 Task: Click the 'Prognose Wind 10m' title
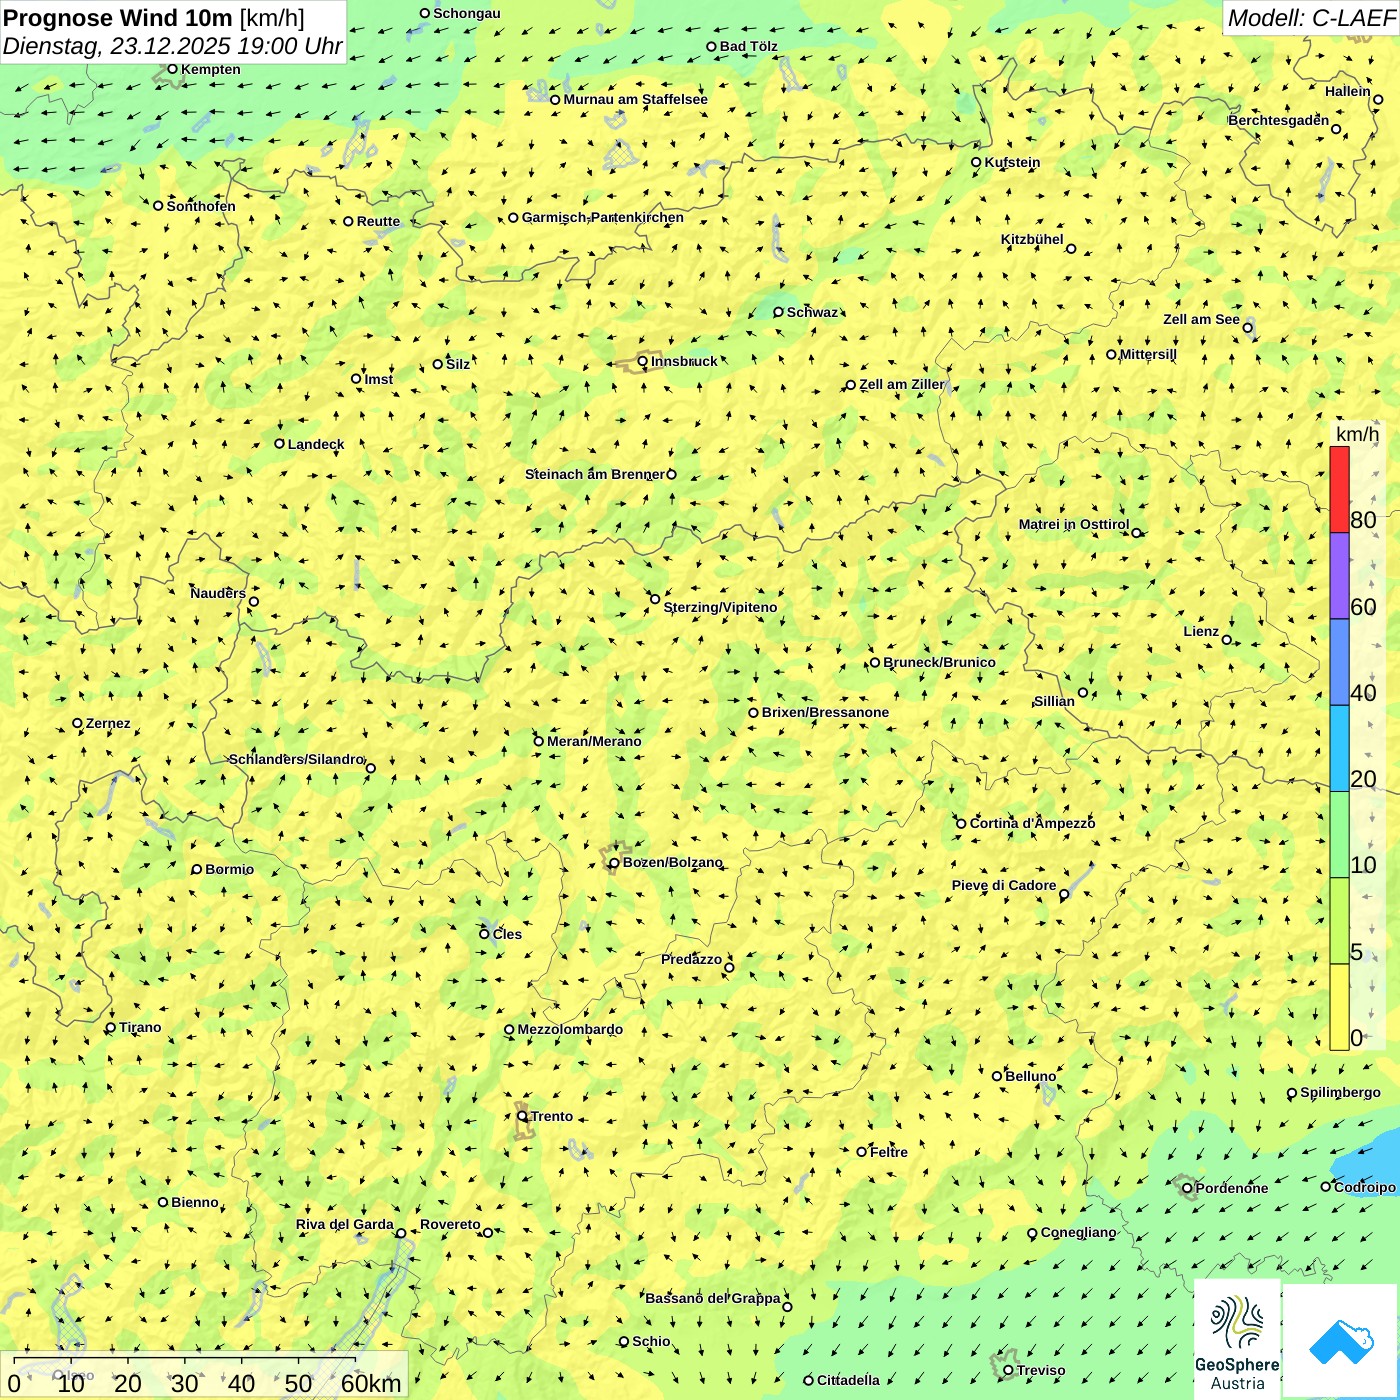coord(118,18)
